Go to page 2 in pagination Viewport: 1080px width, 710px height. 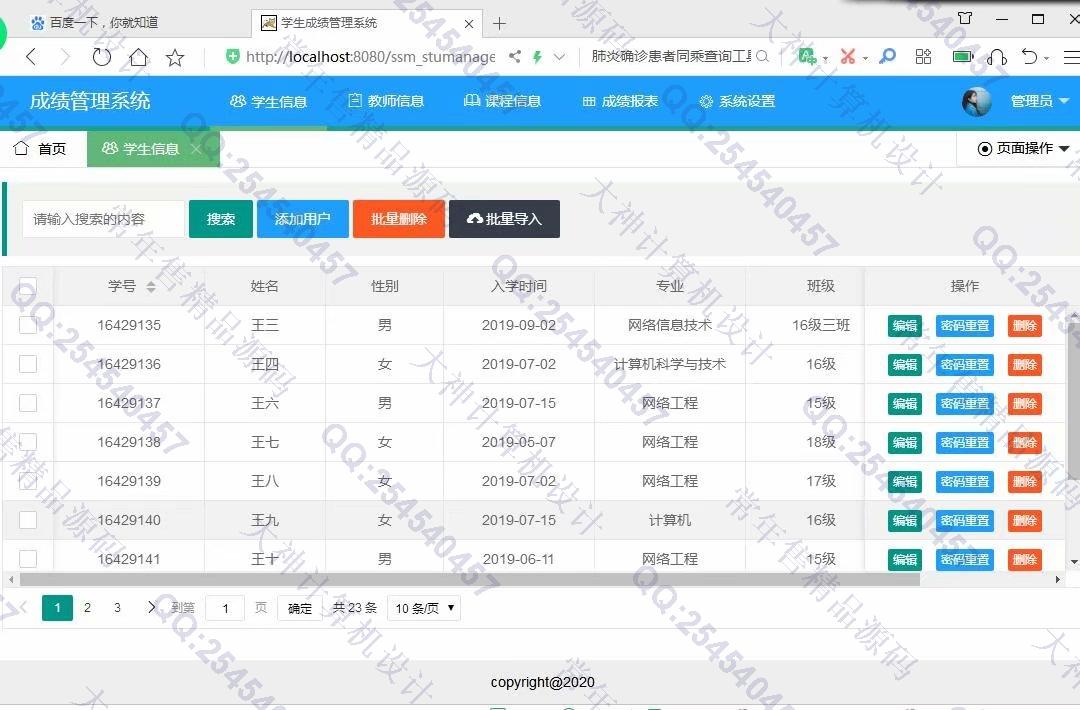click(x=87, y=607)
